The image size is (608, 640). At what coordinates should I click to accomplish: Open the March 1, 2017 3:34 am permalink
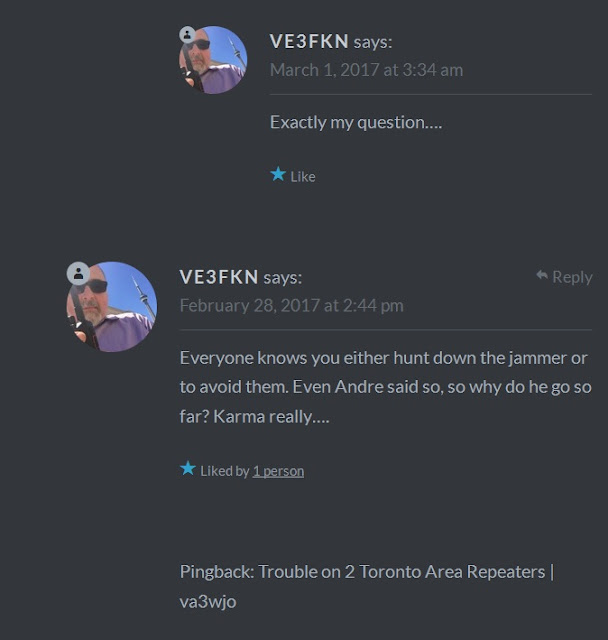click(x=366, y=70)
